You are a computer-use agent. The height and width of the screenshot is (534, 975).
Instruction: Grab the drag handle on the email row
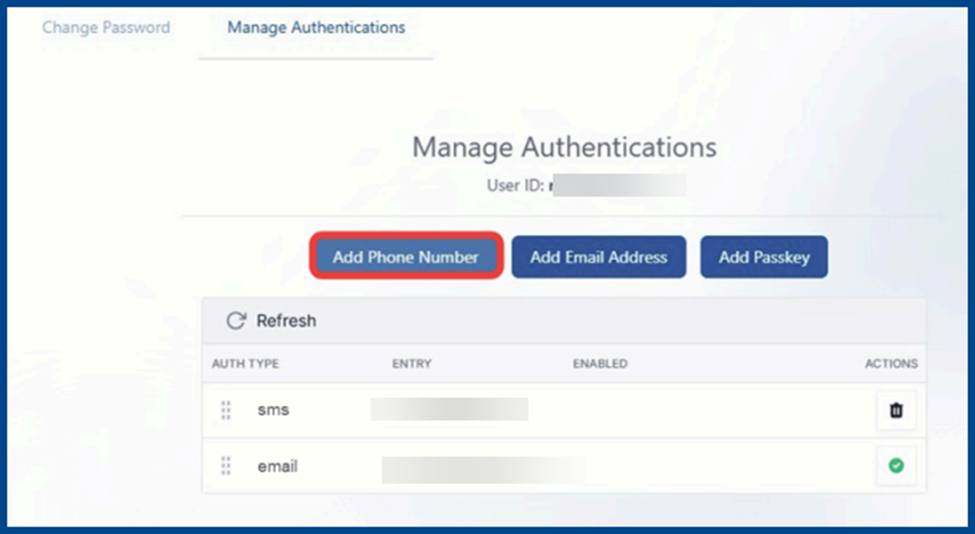click(226, 466)
